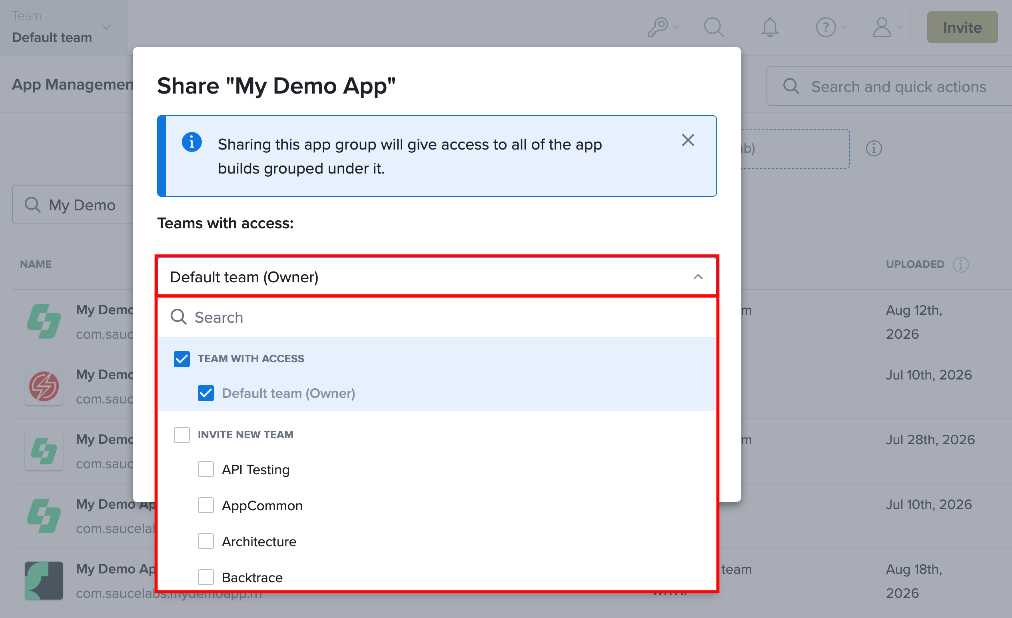
Task: Click the info icon next to UPLOADED
Action: 960,264
